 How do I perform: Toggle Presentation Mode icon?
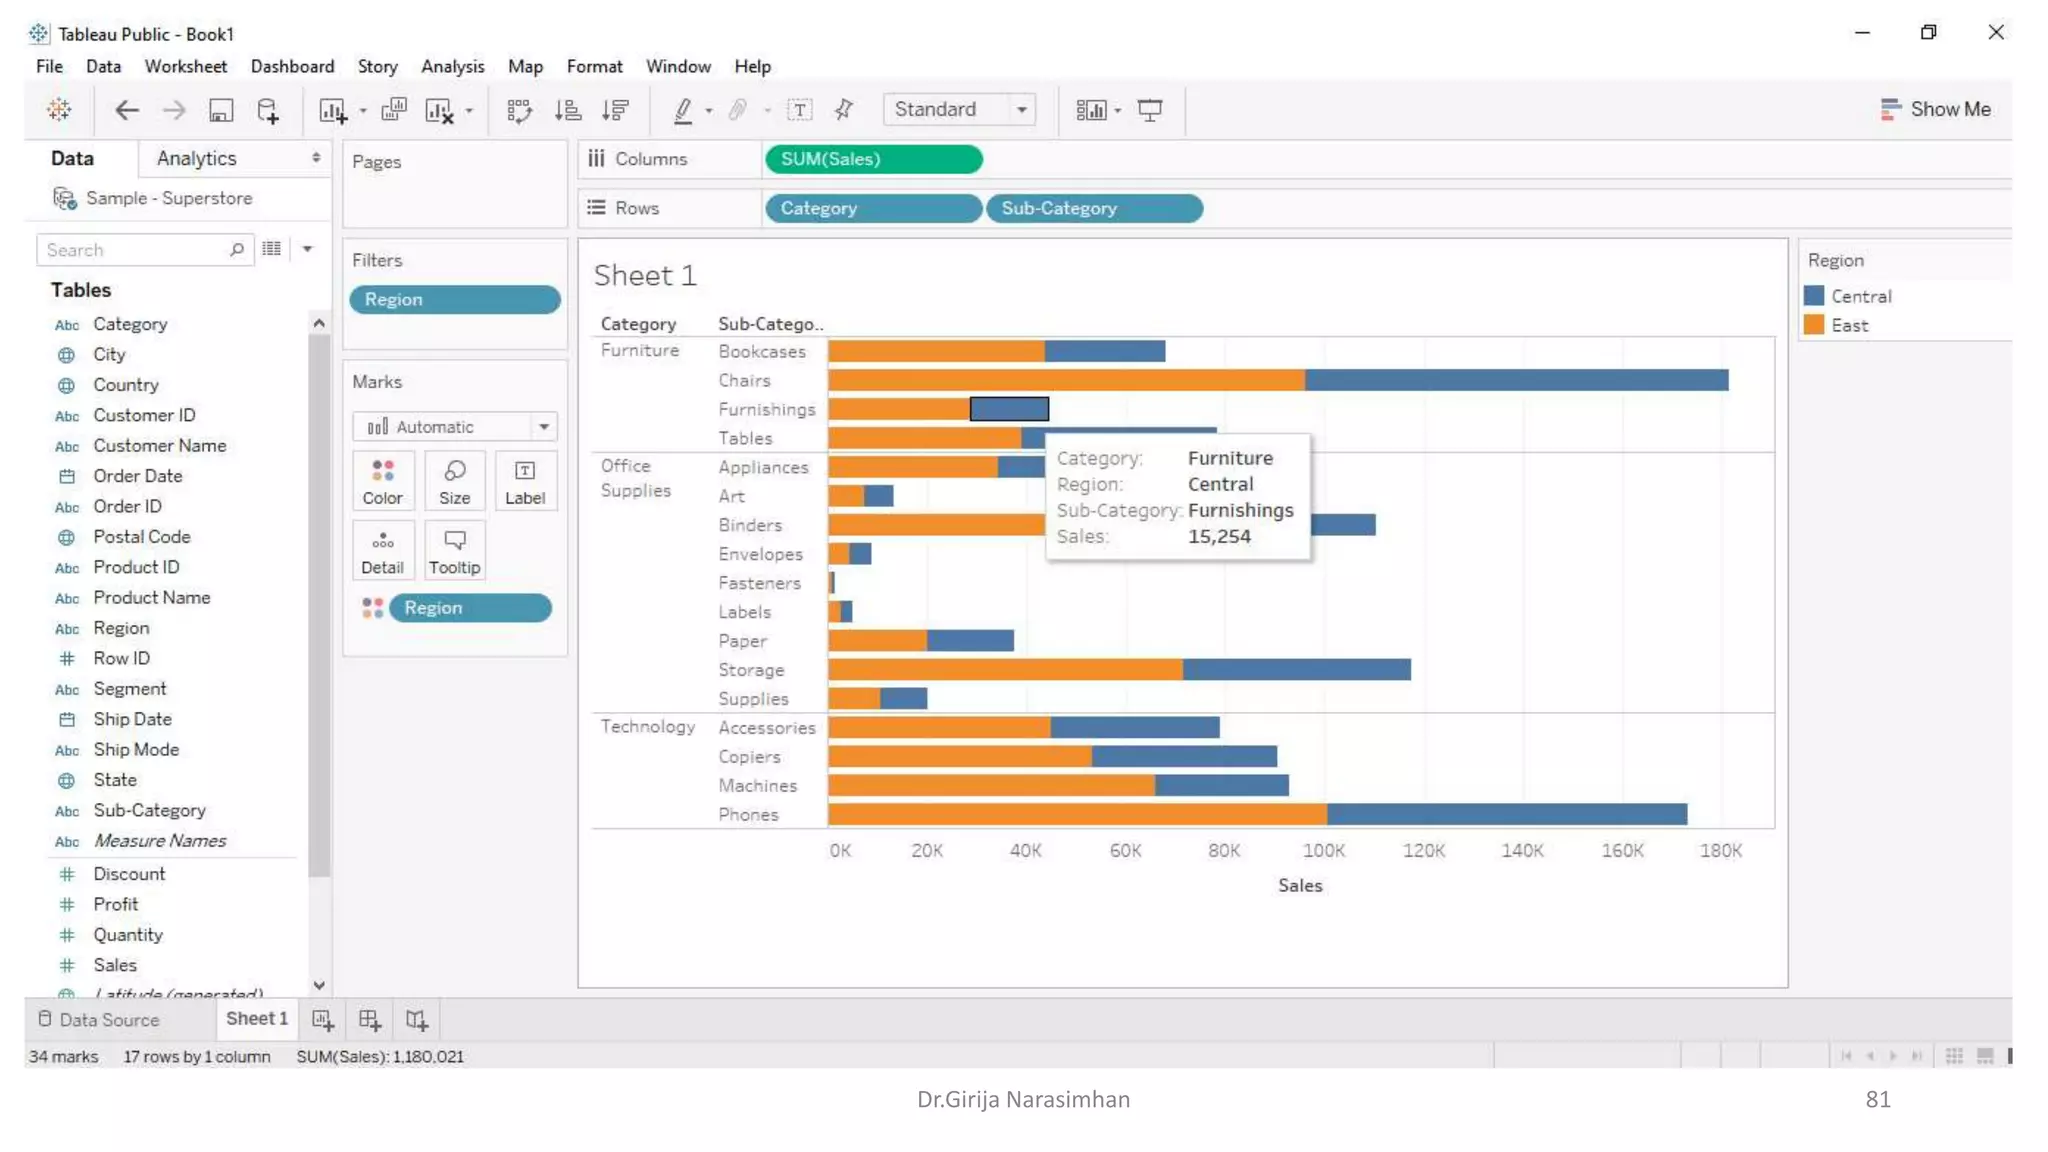(x=1150, y=110)
